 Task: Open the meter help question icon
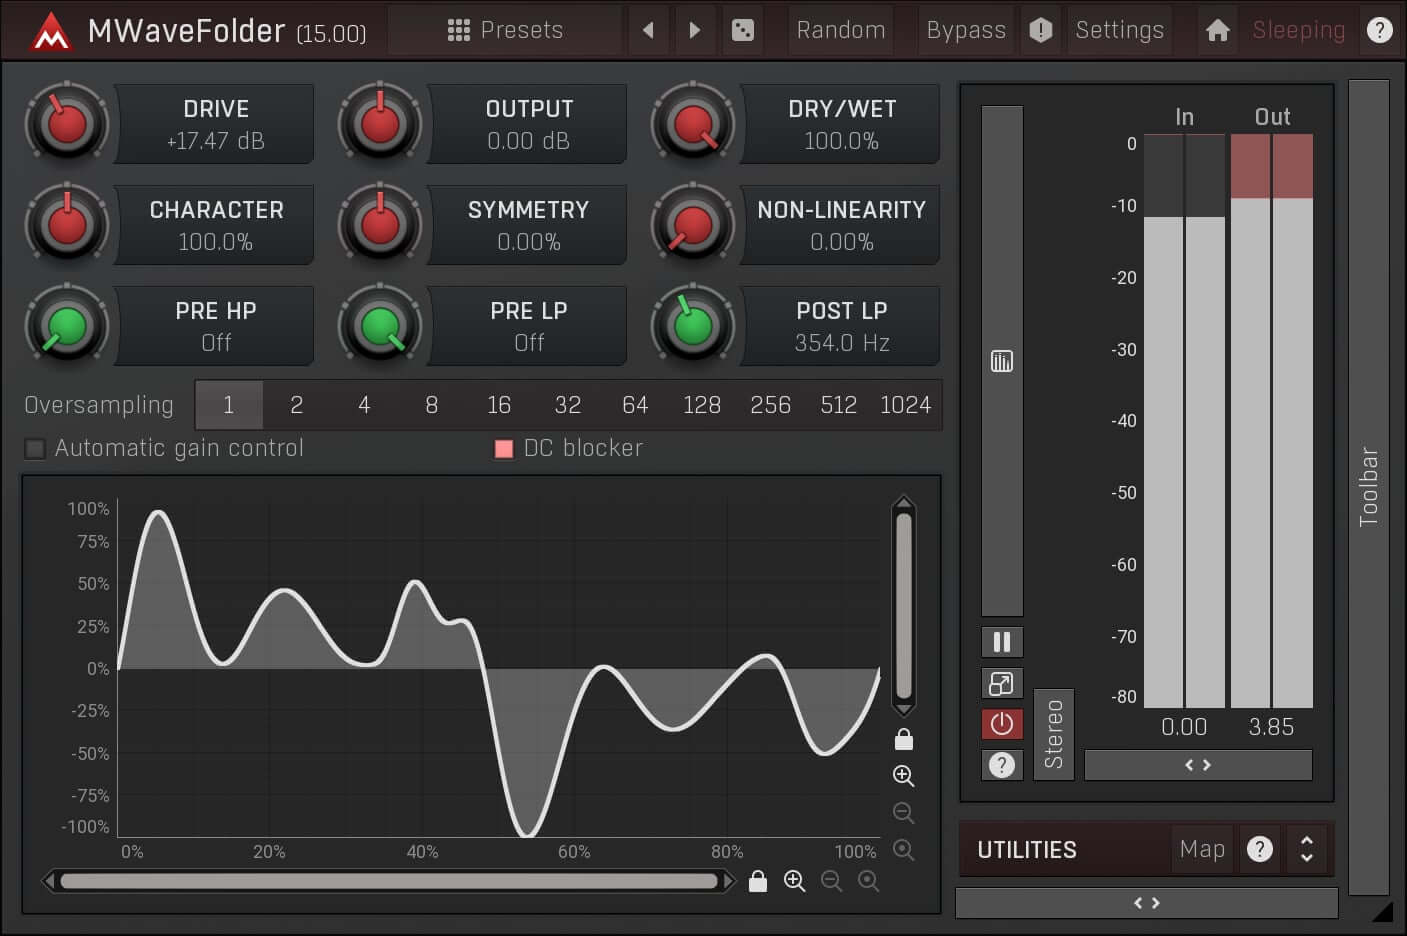(1002, 765)
